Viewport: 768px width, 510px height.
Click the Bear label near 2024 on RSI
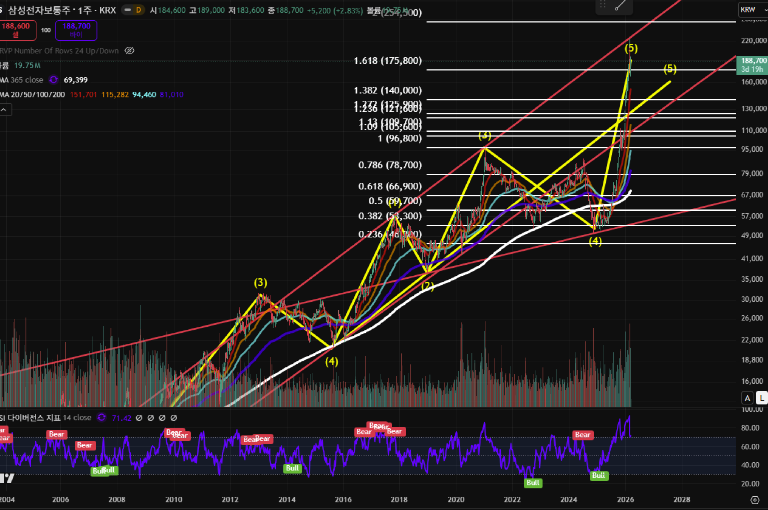pos(583,435)
